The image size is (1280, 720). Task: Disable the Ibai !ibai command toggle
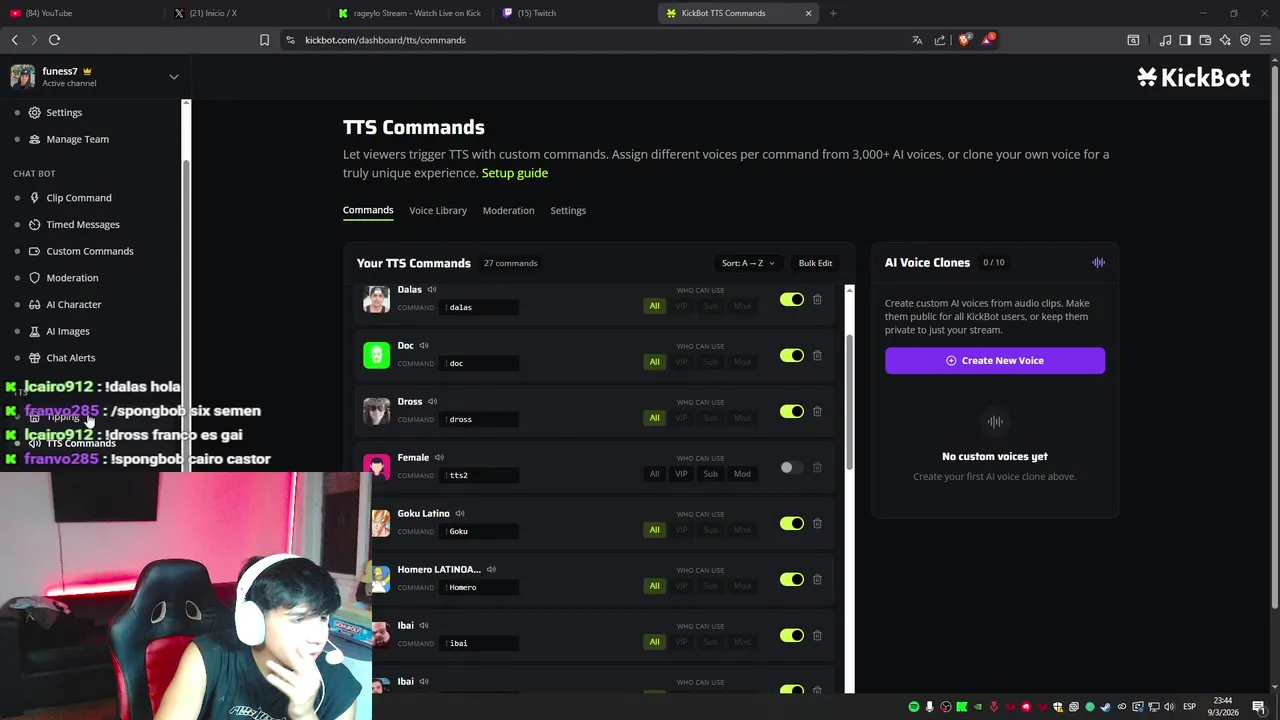(x=792, y=635)
